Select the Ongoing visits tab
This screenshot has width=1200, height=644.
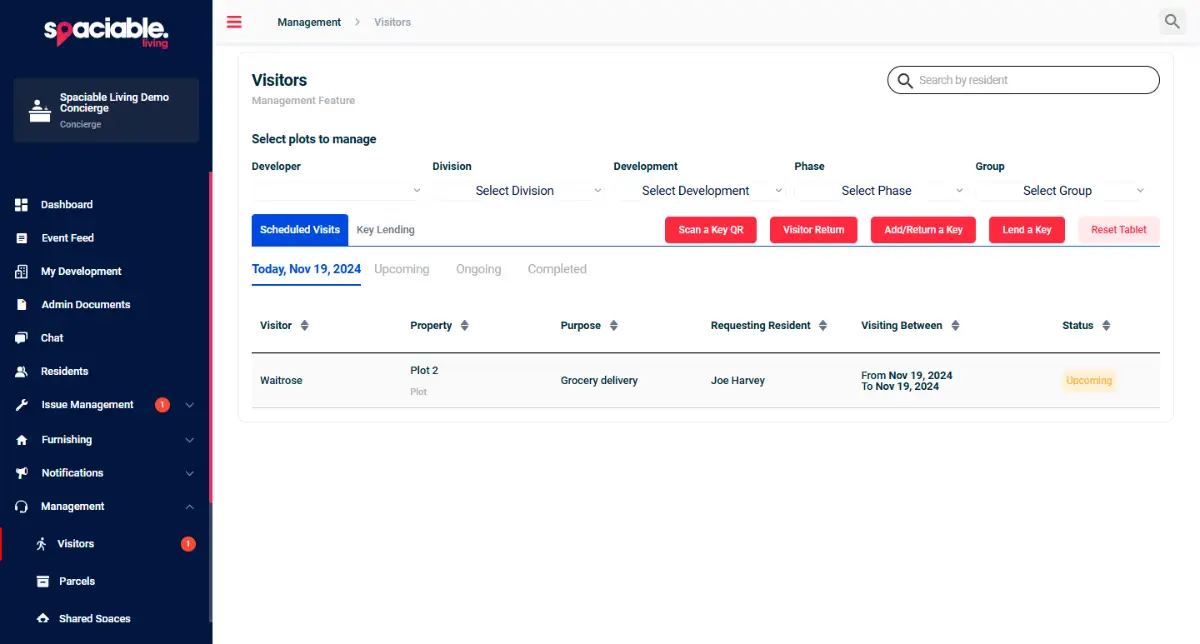click(479, 270)
